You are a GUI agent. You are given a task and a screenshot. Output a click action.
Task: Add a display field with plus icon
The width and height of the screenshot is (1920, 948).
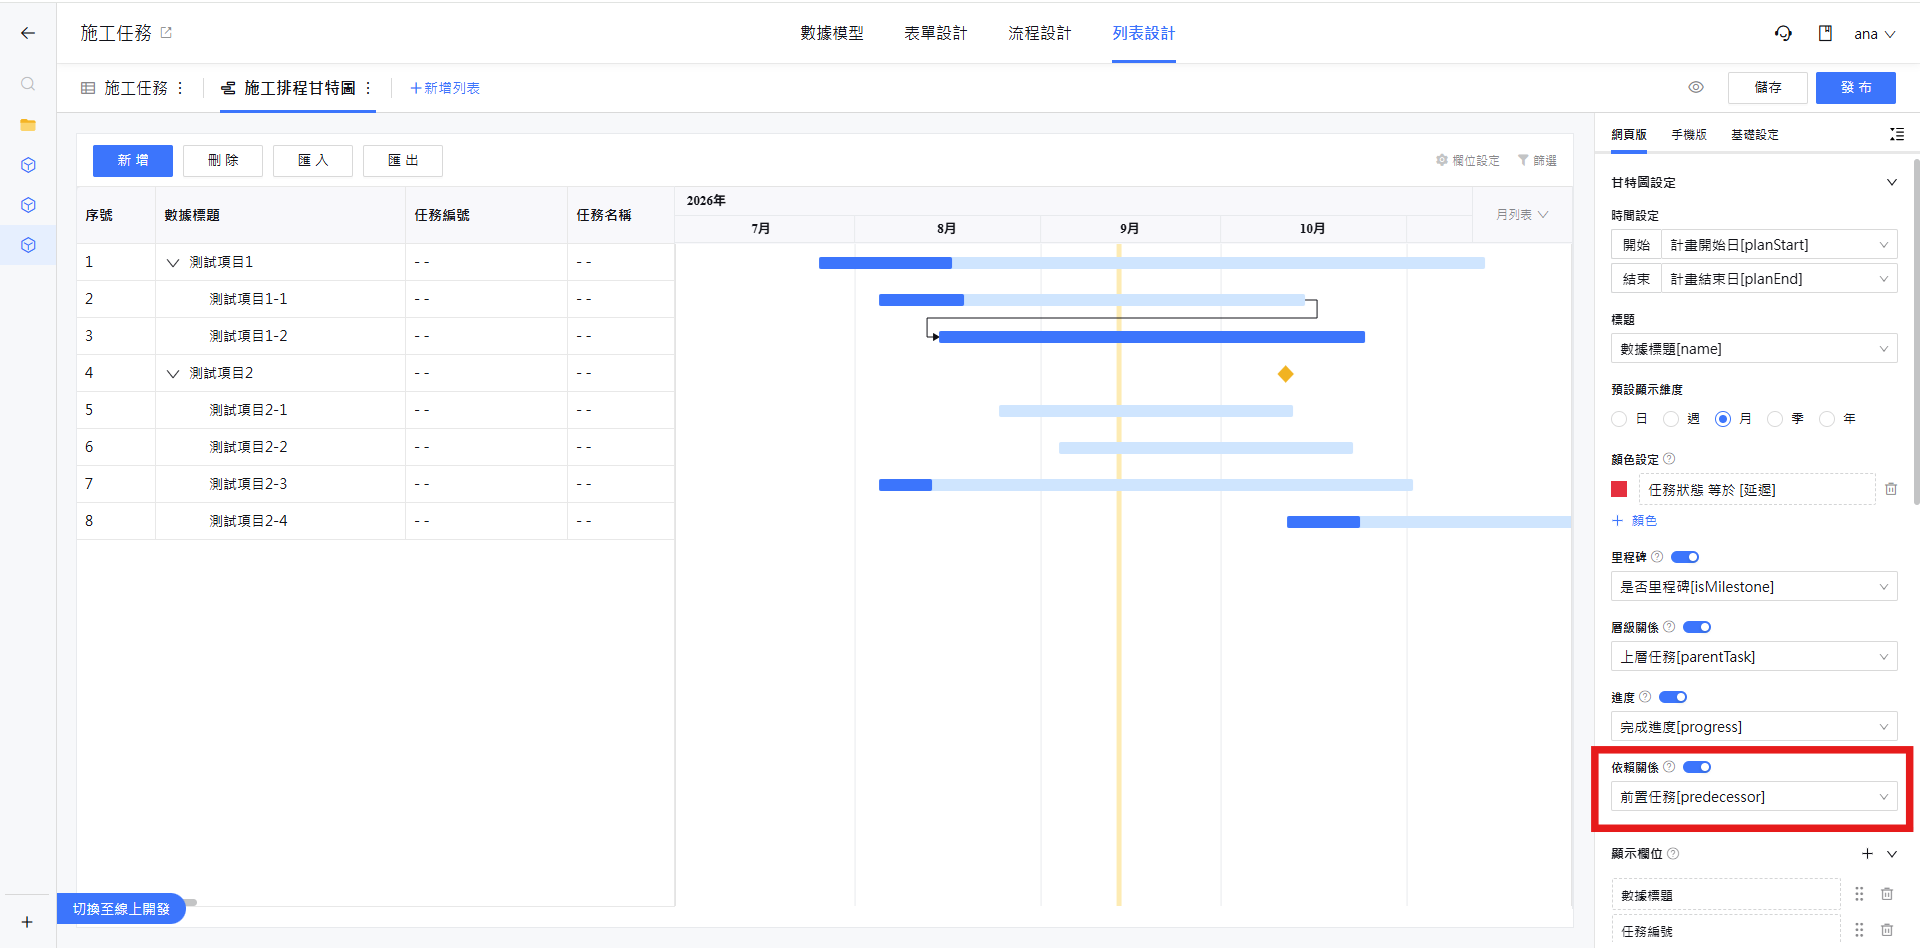click(x=1867, y=853)
